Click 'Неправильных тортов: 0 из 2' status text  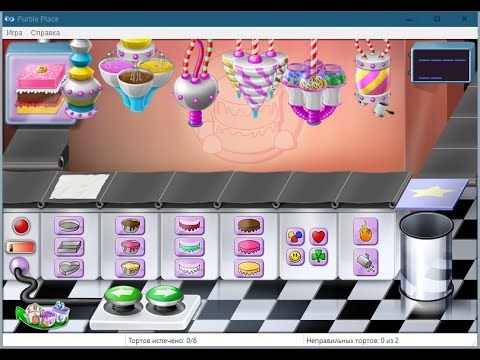coord(352,341)
